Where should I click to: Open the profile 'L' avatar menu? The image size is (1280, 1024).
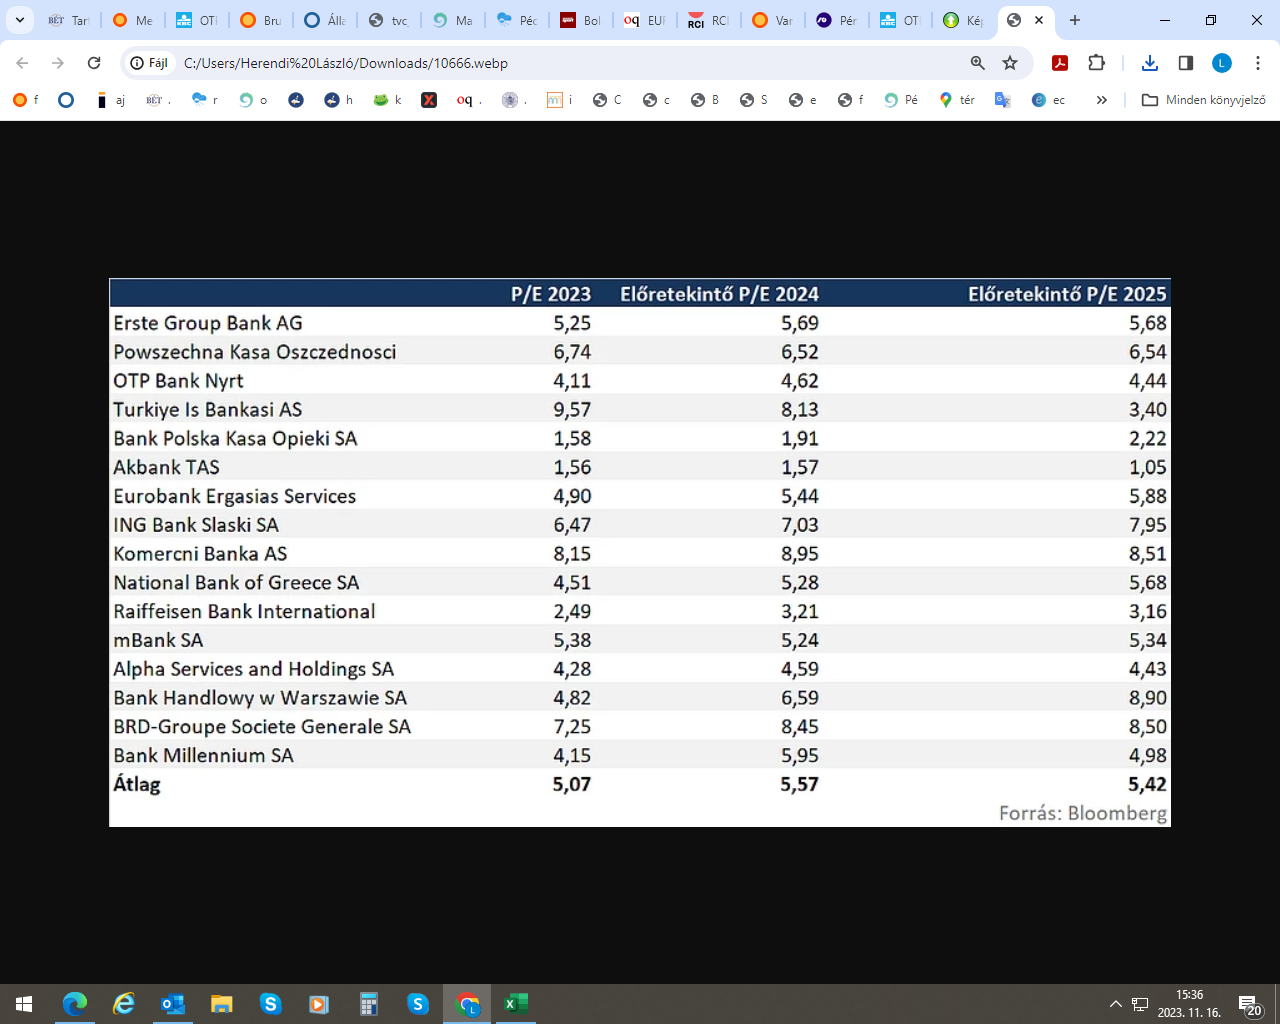(x=1222, y=63)
